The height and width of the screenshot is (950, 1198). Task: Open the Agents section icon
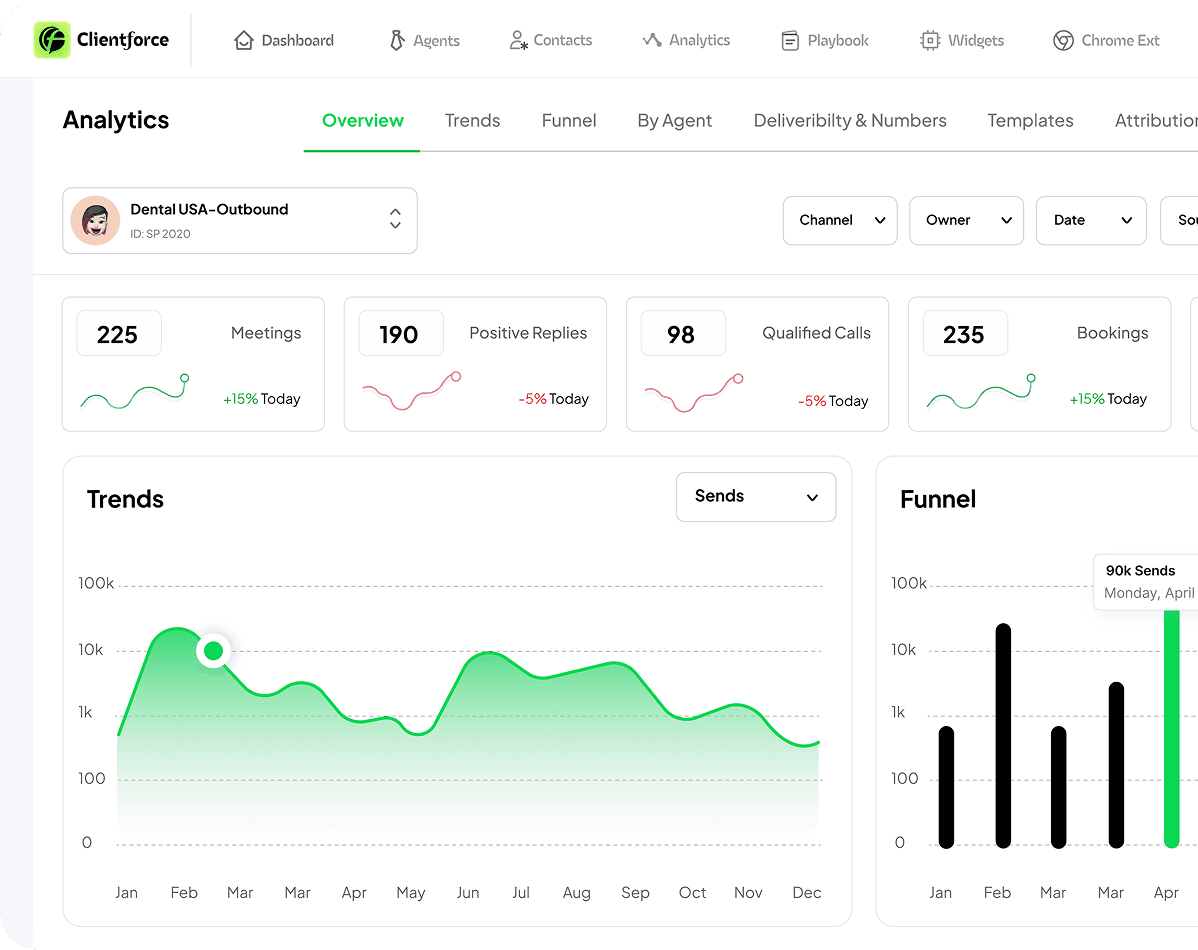pyautogui.click(x=396, y=40)
